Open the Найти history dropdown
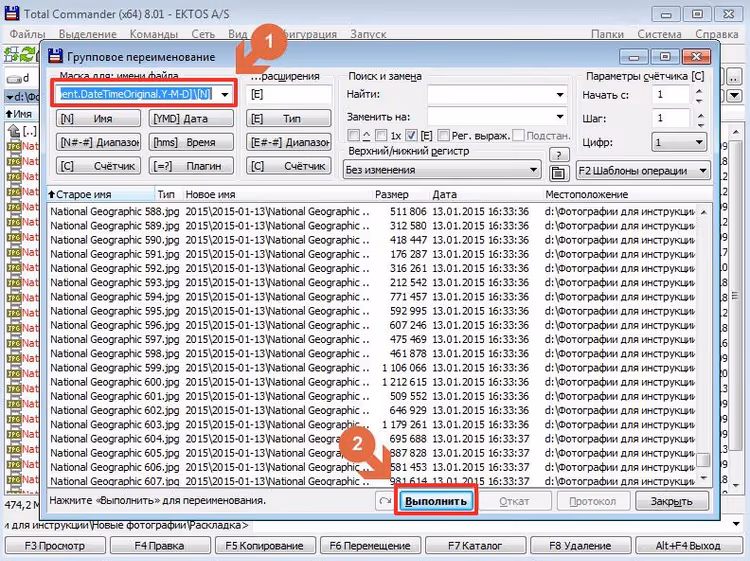The height and width of the screenshot is (561, 750). coord(560,95)
